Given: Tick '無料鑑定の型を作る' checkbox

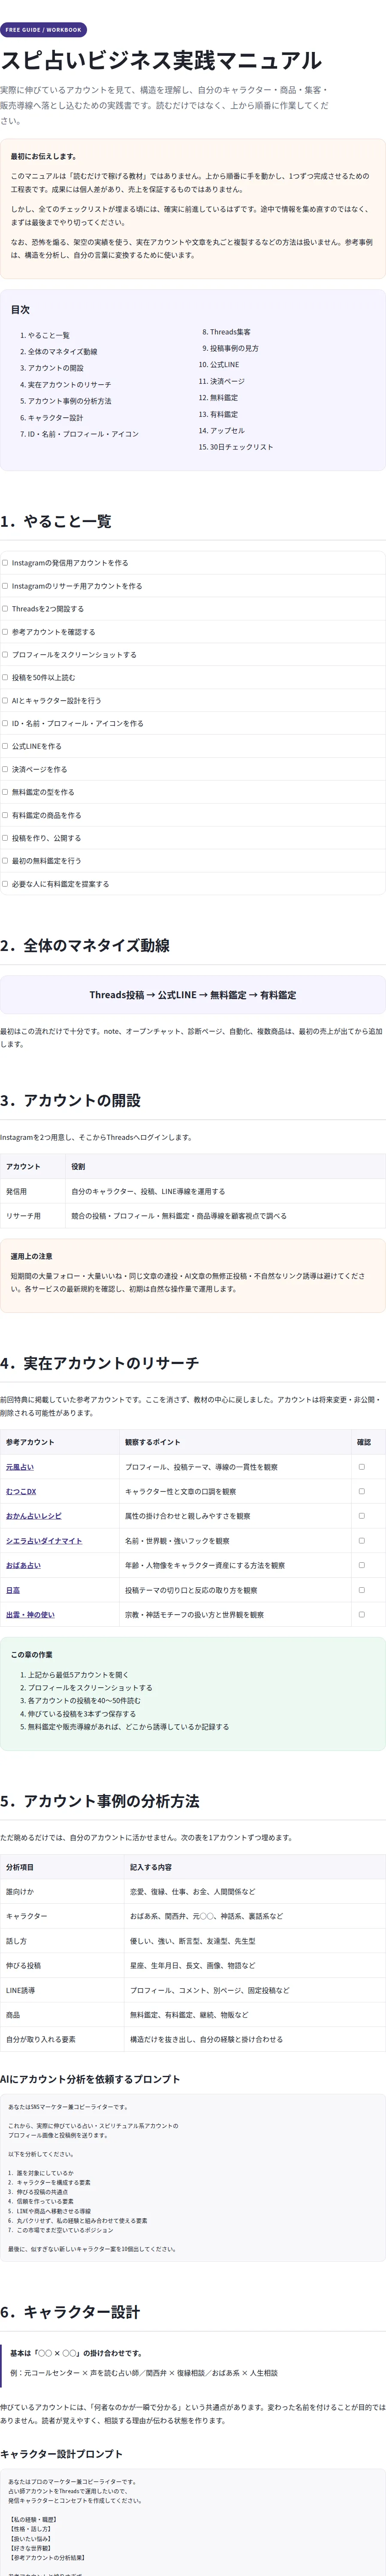Looking at the screenshot, I should coord(5,792).
